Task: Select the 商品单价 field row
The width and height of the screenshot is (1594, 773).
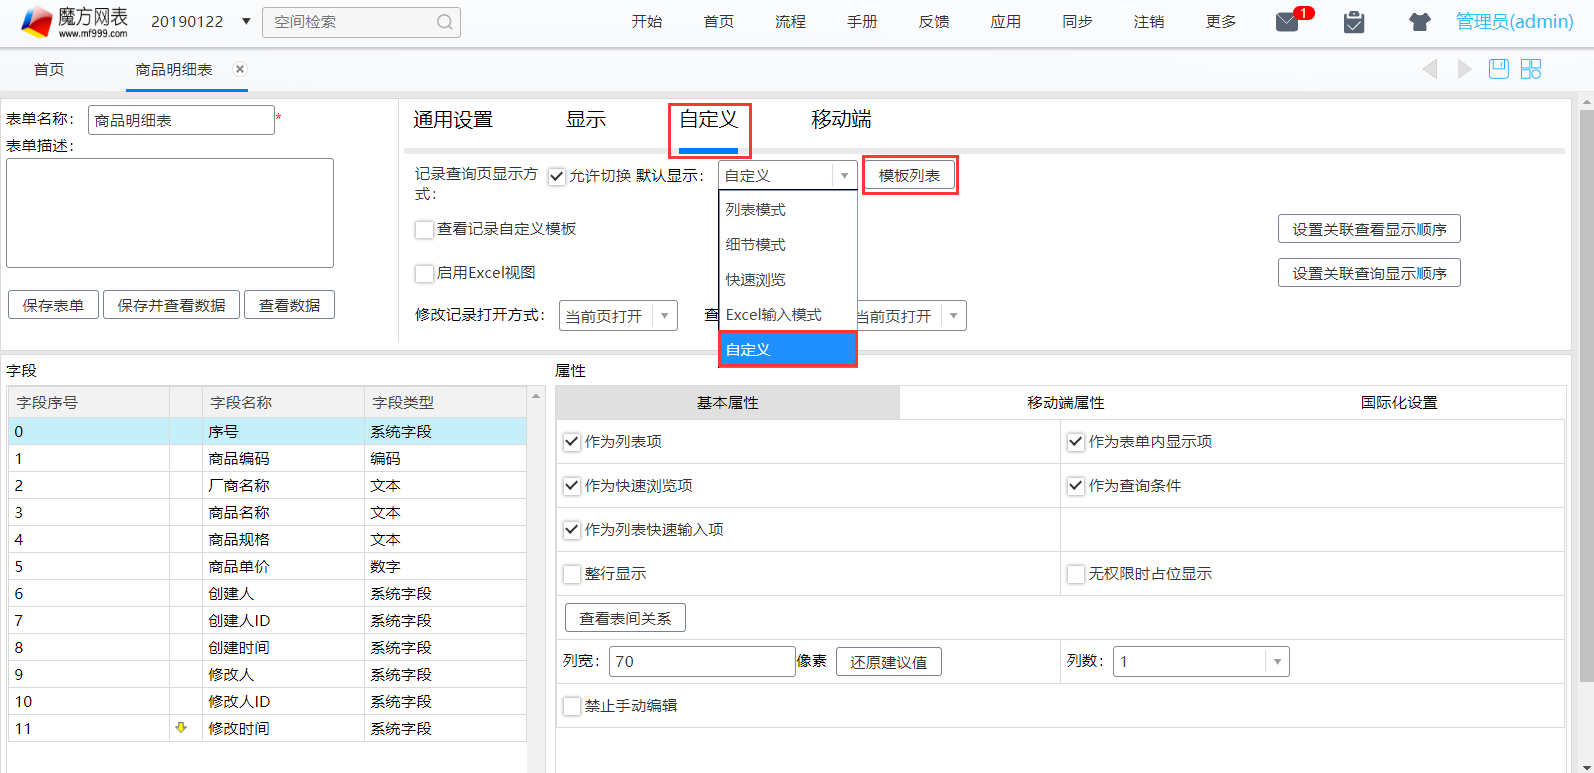Action: point(267,567)
